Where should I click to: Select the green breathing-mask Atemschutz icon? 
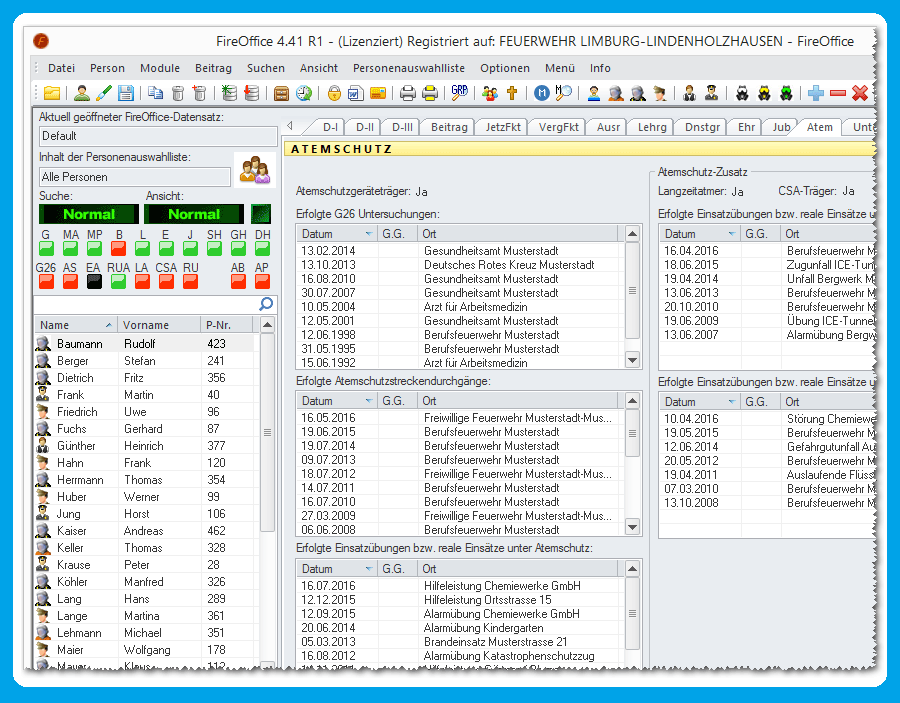(x=787, y=94)
